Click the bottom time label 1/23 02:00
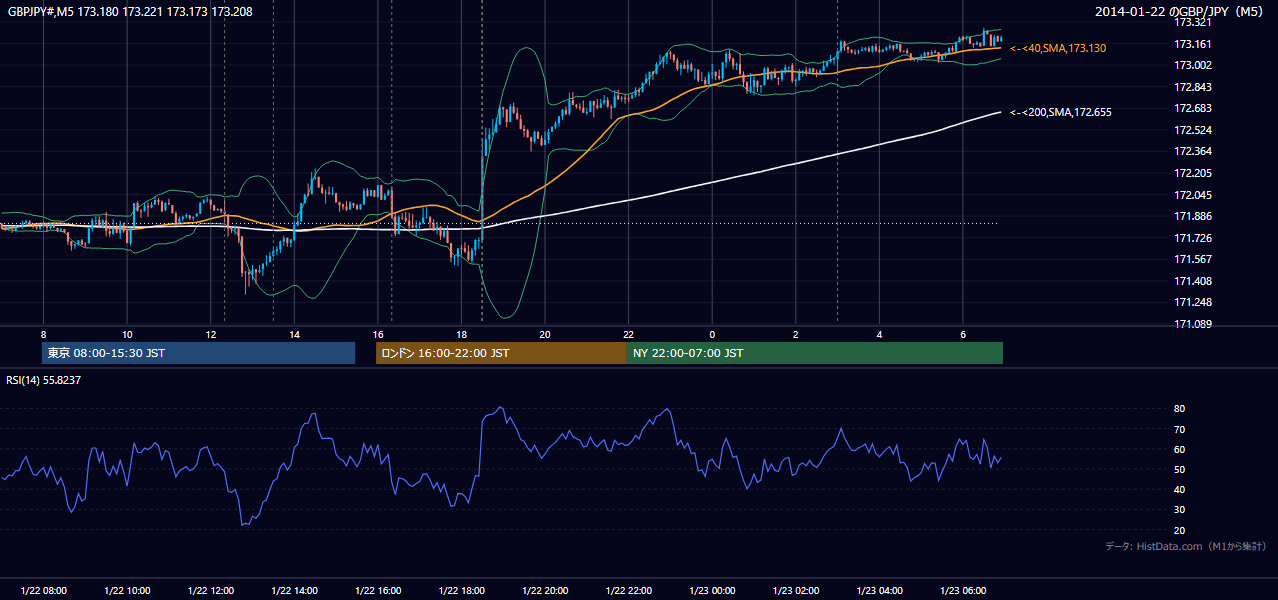The image size is (1278, 600). coord(795,591)
